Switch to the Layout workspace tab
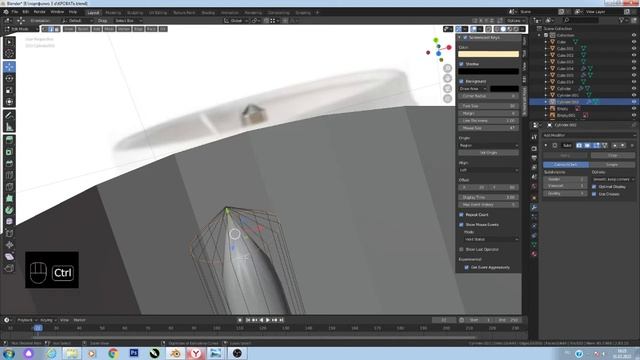 [x=93, y=13]
